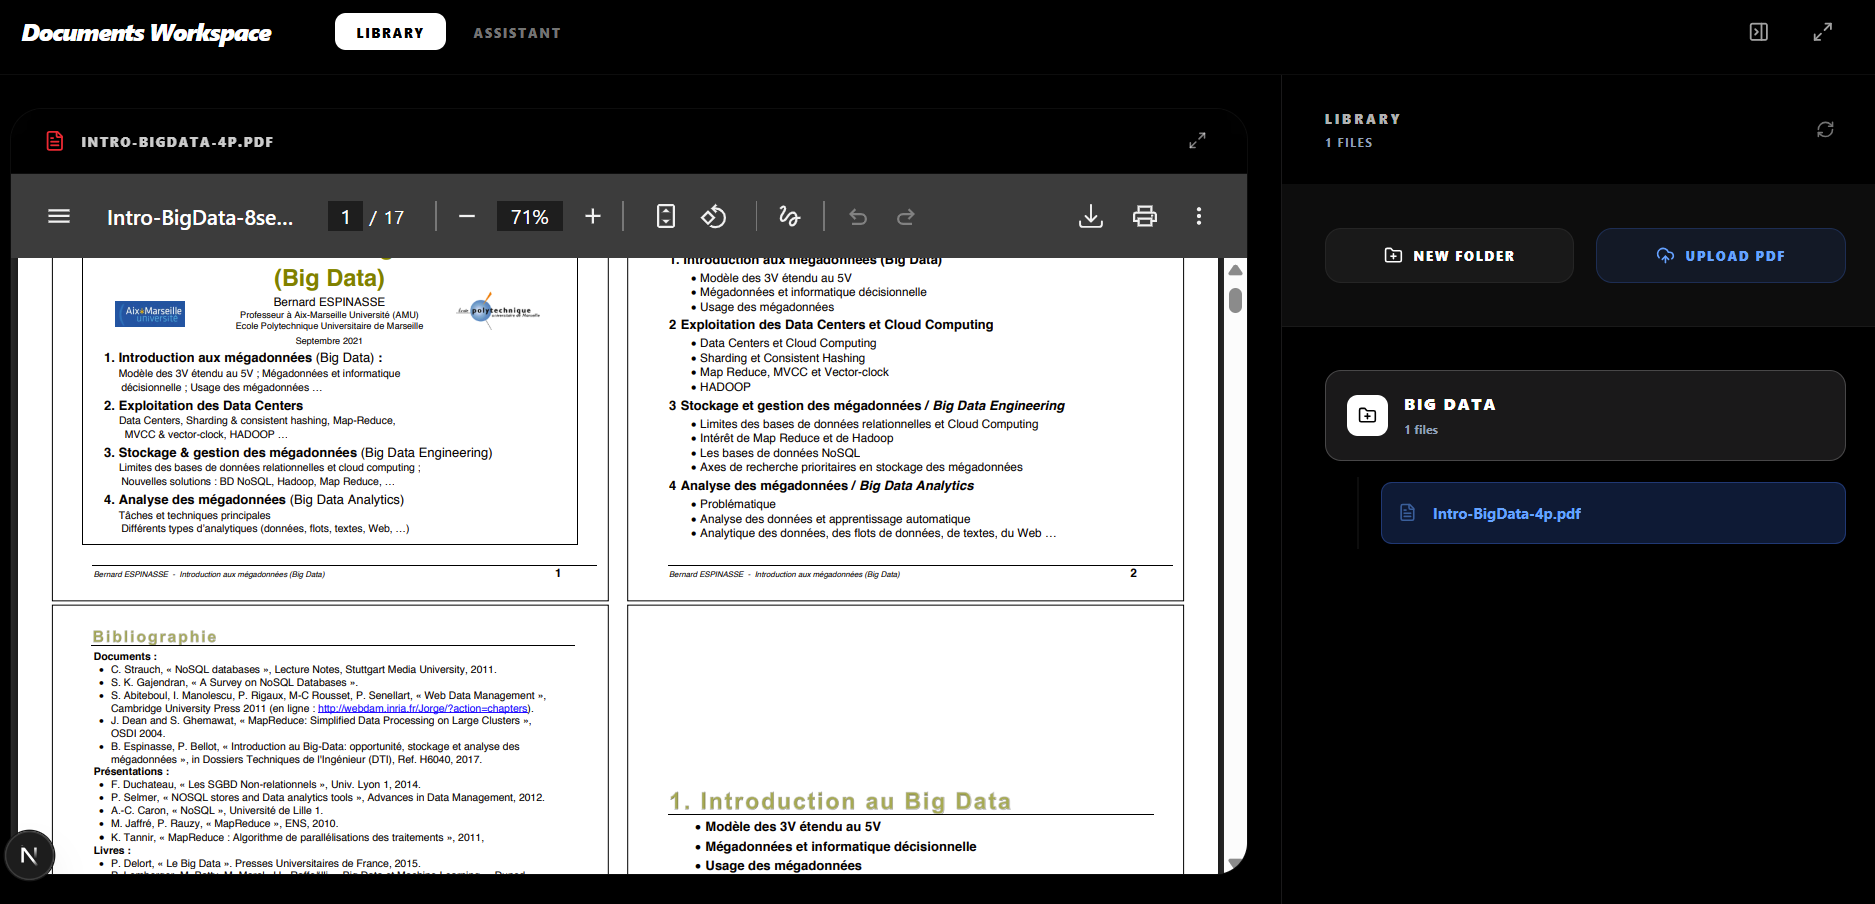This screenshot has width=1875, height=904.
Task: Expand the PDF preview panel to fullscreen
Action: tap(1197, 141)
